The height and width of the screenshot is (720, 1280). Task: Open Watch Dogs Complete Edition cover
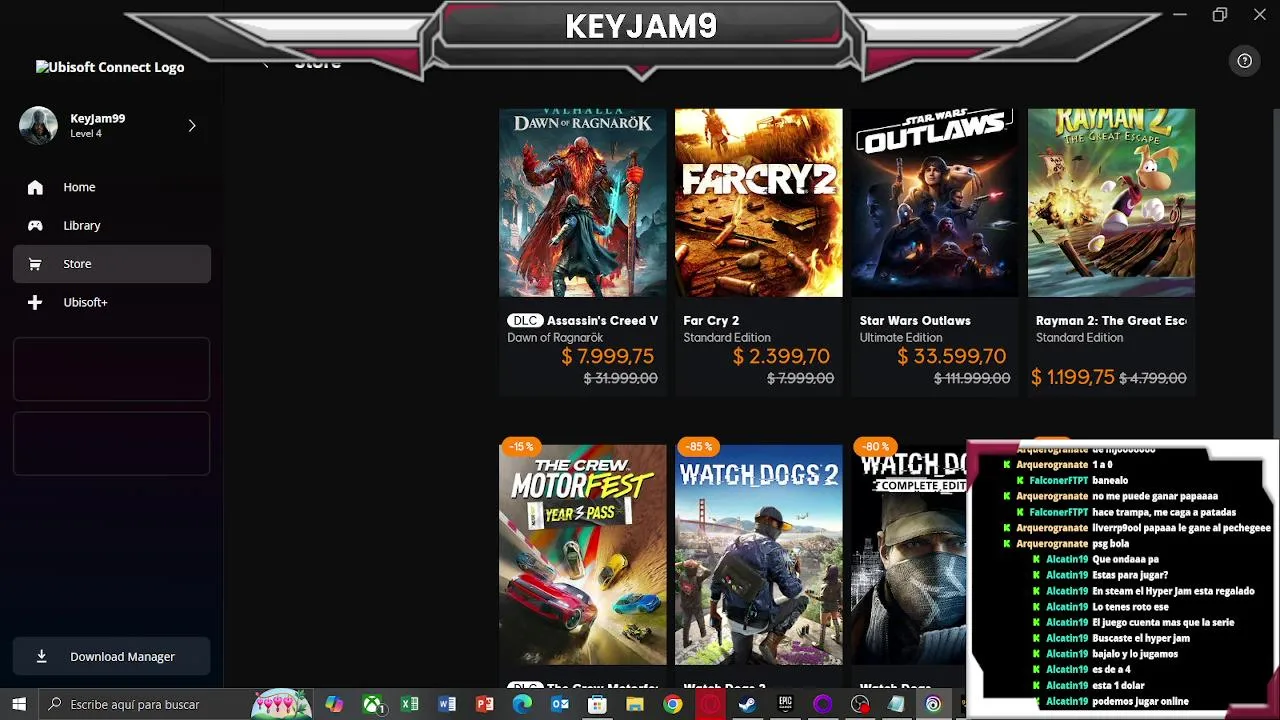coord(908,554)
